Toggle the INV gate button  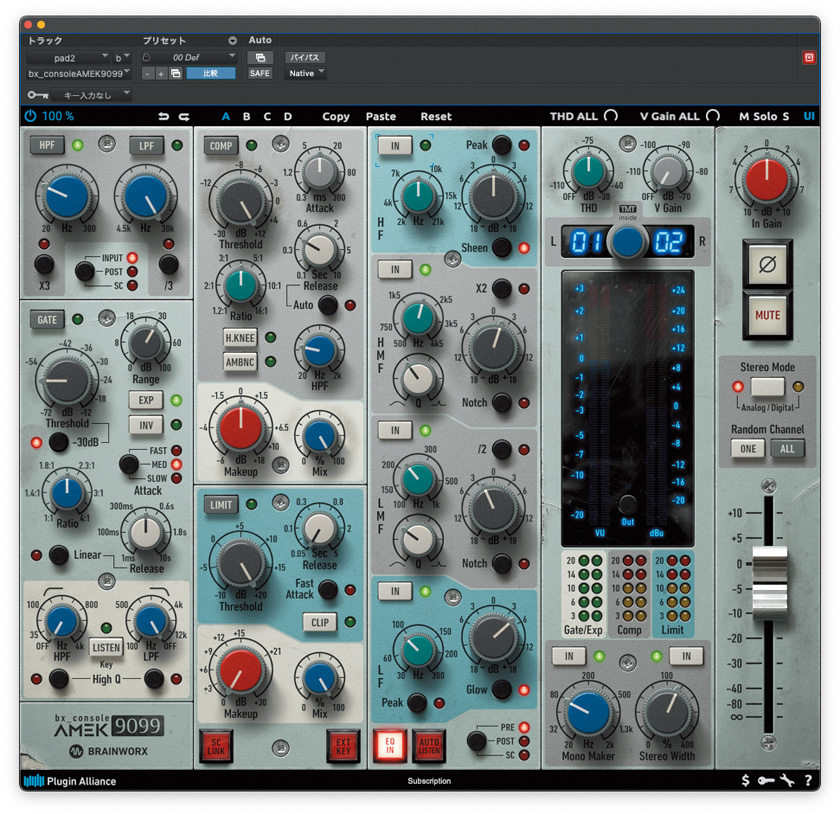point(146,425)
